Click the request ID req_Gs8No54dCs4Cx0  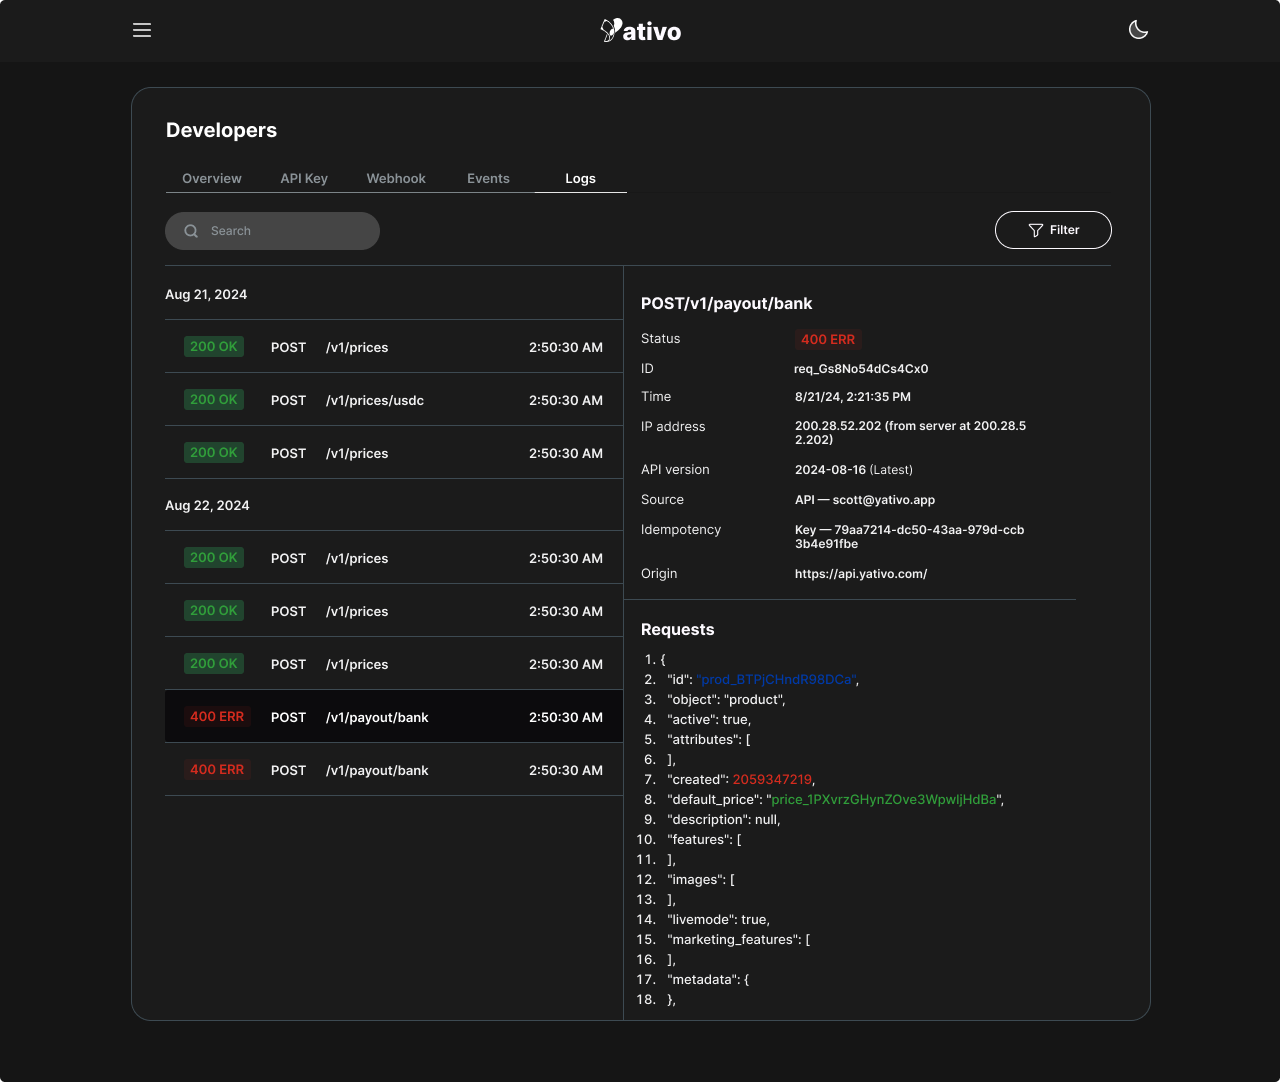click(861, 369)
